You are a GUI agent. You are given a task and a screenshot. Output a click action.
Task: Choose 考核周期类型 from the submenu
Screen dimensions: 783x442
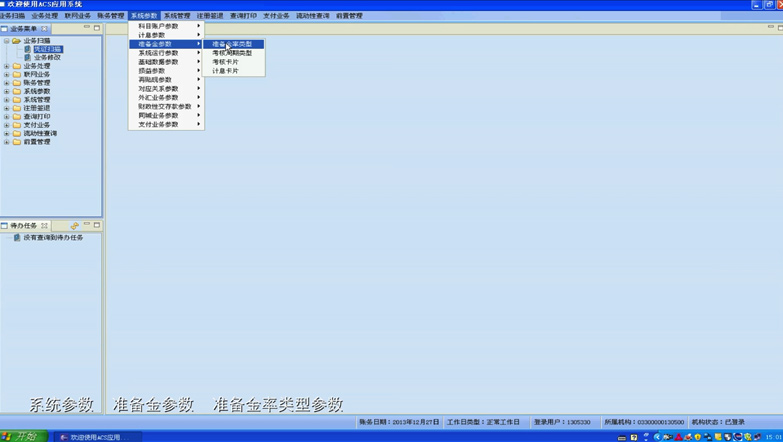click(232, 53)
